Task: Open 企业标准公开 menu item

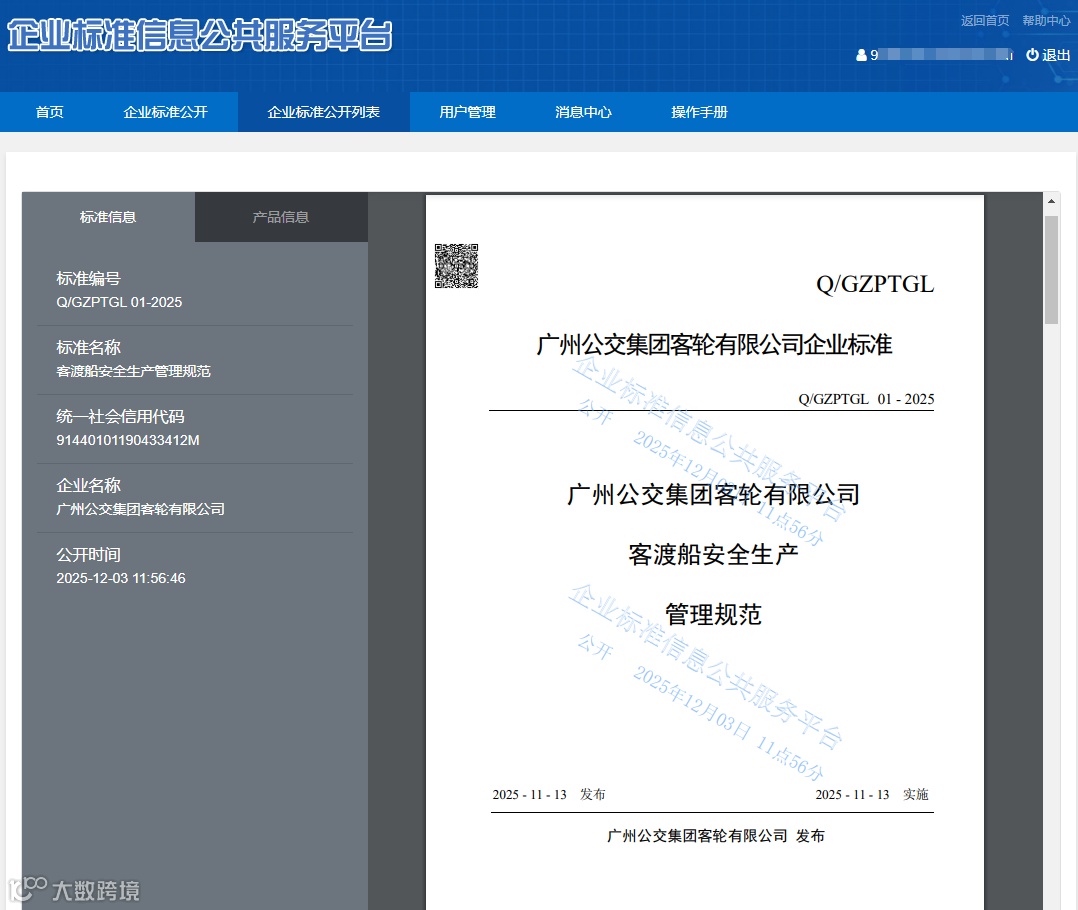Action: pyautogui.click(x=166, y=112)
